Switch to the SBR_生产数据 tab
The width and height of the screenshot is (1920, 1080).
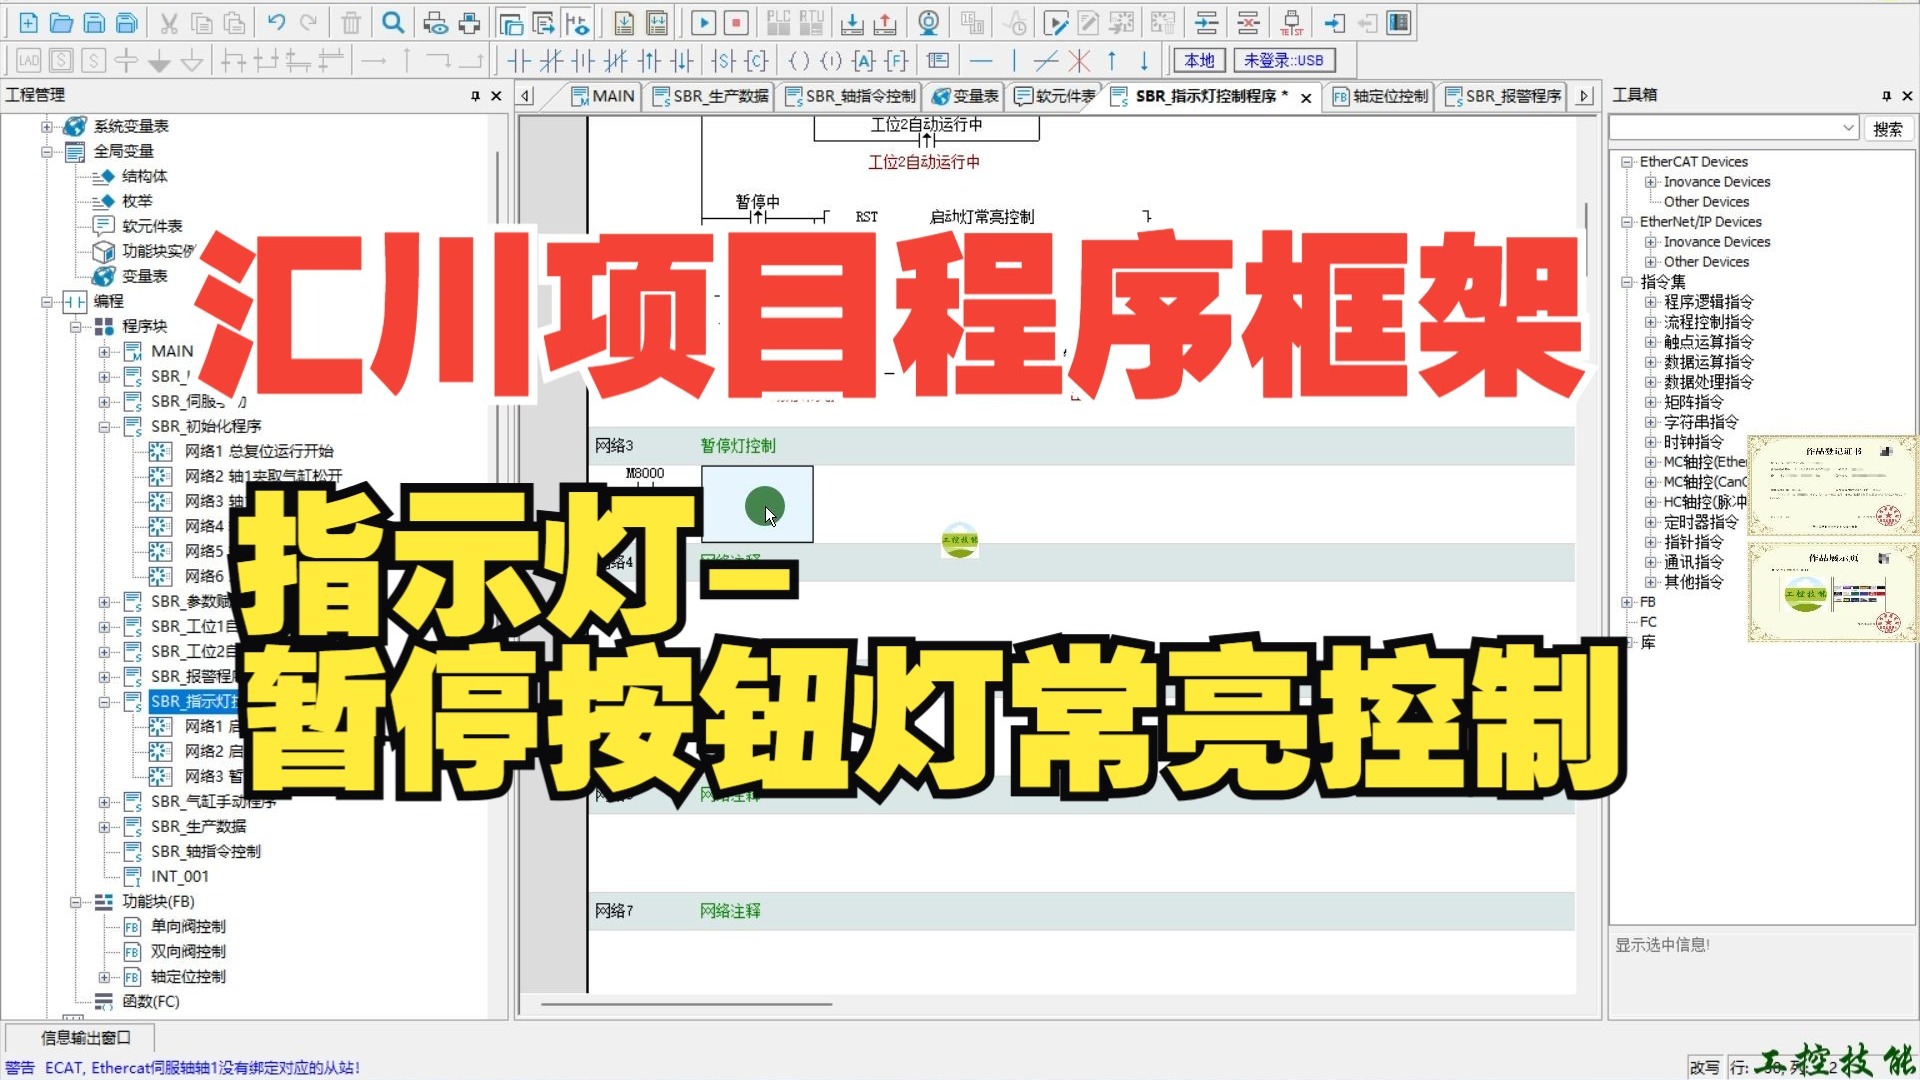pos(710,96)
